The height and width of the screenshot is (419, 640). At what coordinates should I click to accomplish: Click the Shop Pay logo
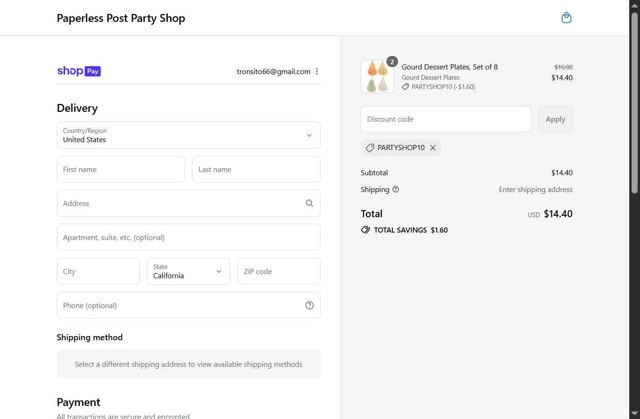tap(79, 71)
